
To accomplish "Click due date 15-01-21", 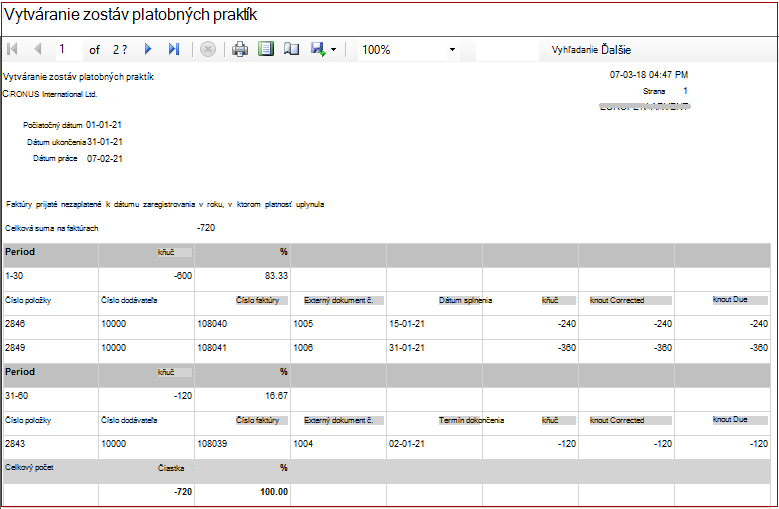I will (407, 324).
